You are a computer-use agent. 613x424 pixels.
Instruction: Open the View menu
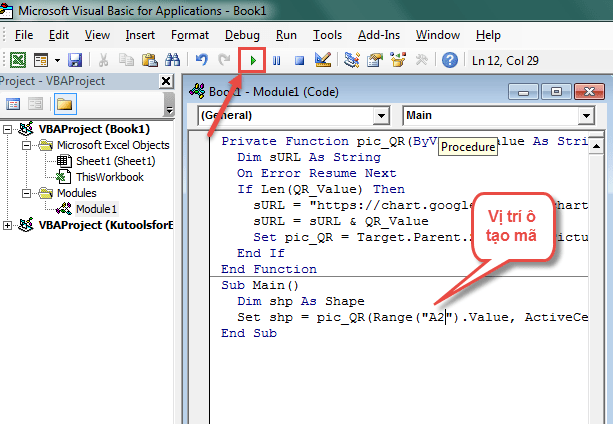tap(97, 35)
